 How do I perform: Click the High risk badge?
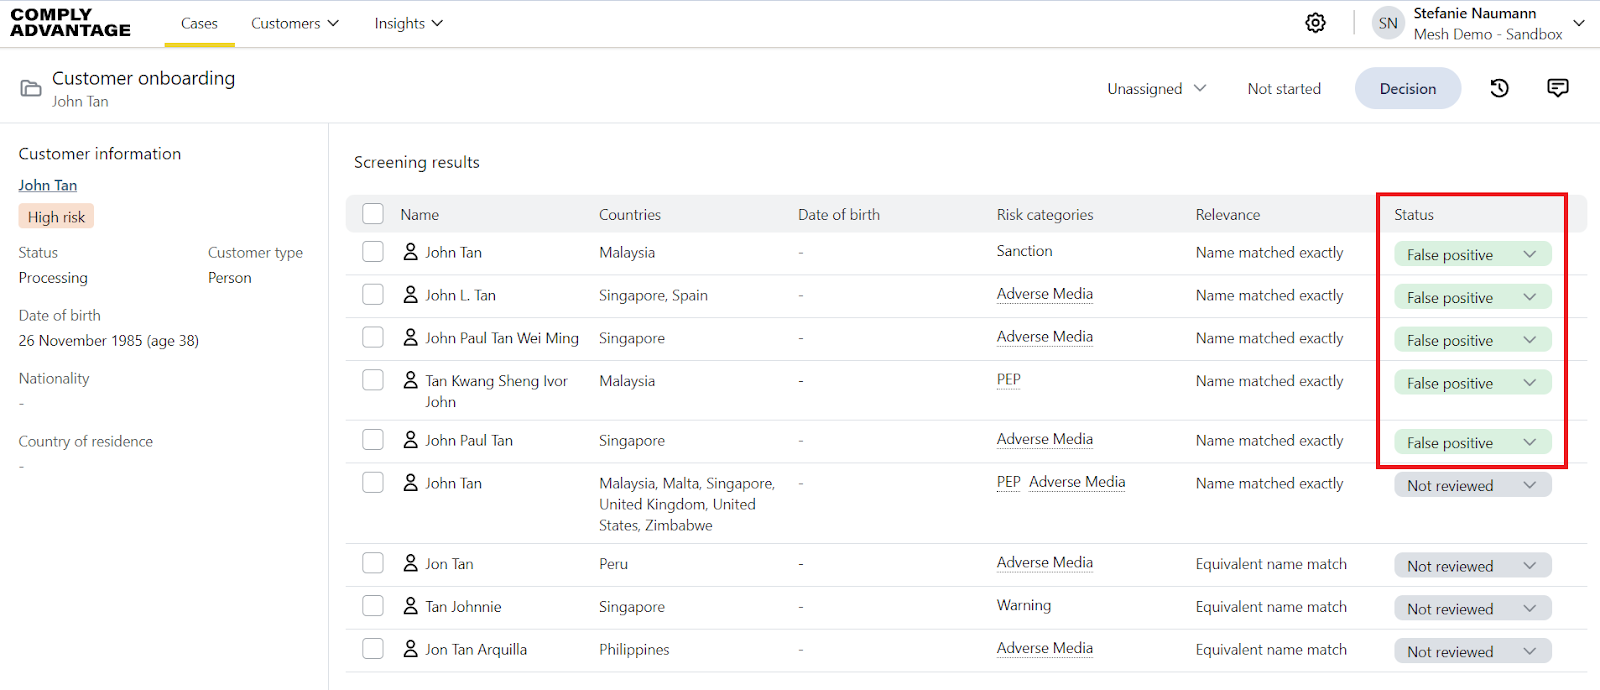click(56, 217)
